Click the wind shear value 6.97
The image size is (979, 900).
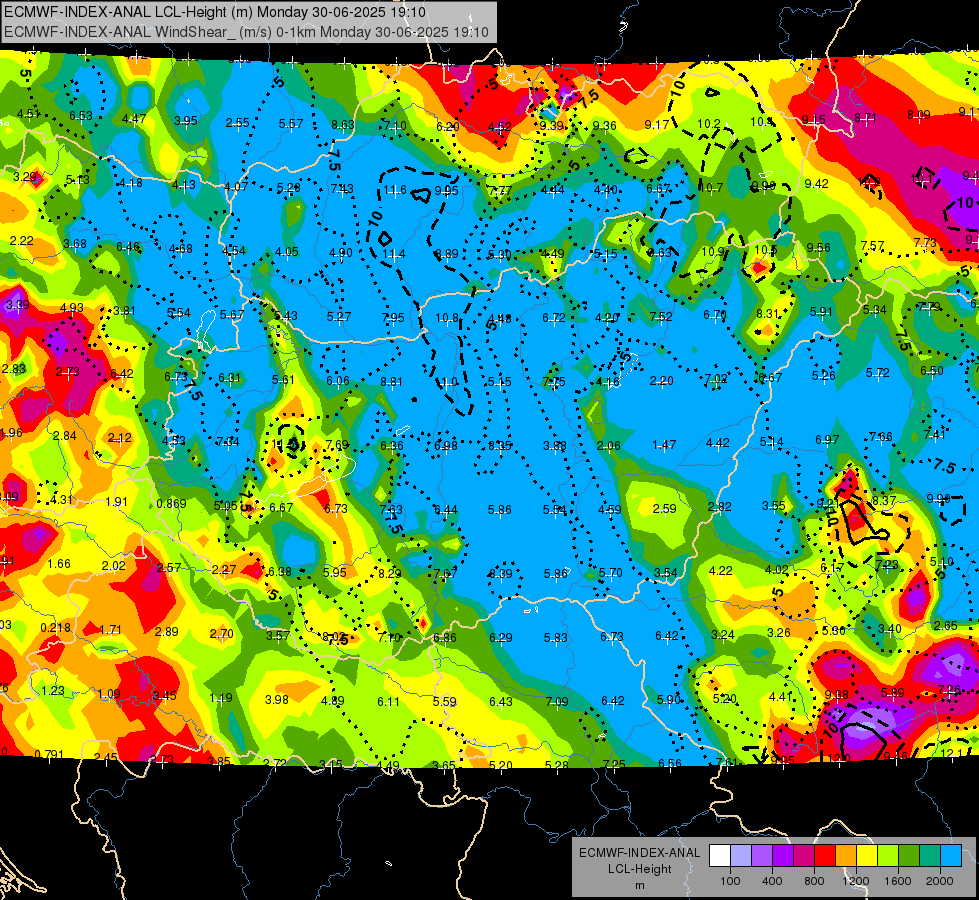[x=827, y=440]
